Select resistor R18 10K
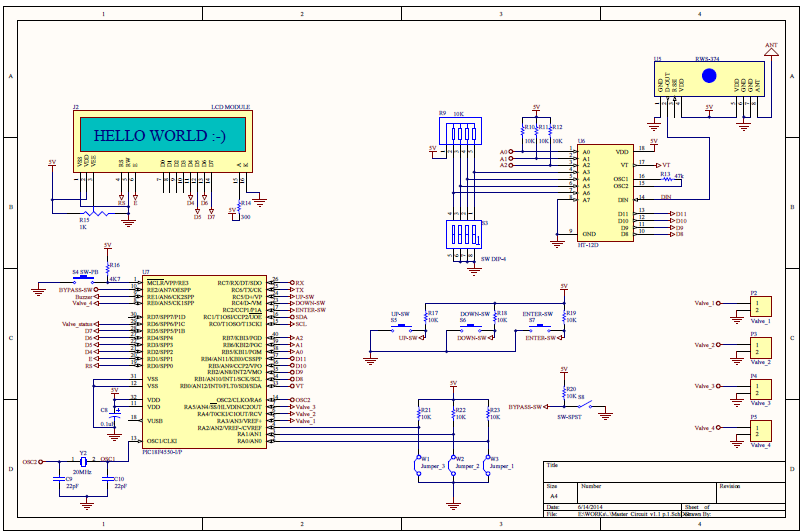This screenshot has height=532, width=803. pyautogui.click(x=495, y=317)
